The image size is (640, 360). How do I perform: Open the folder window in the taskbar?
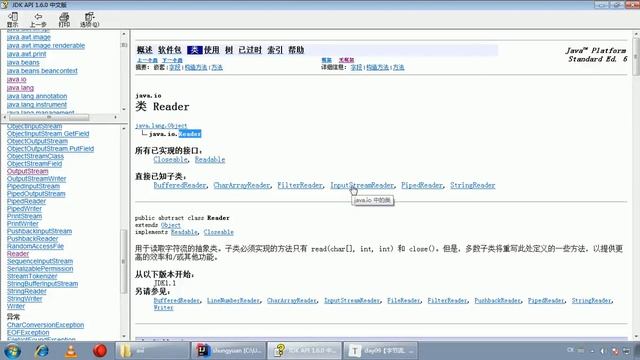[x=153, y=351]
